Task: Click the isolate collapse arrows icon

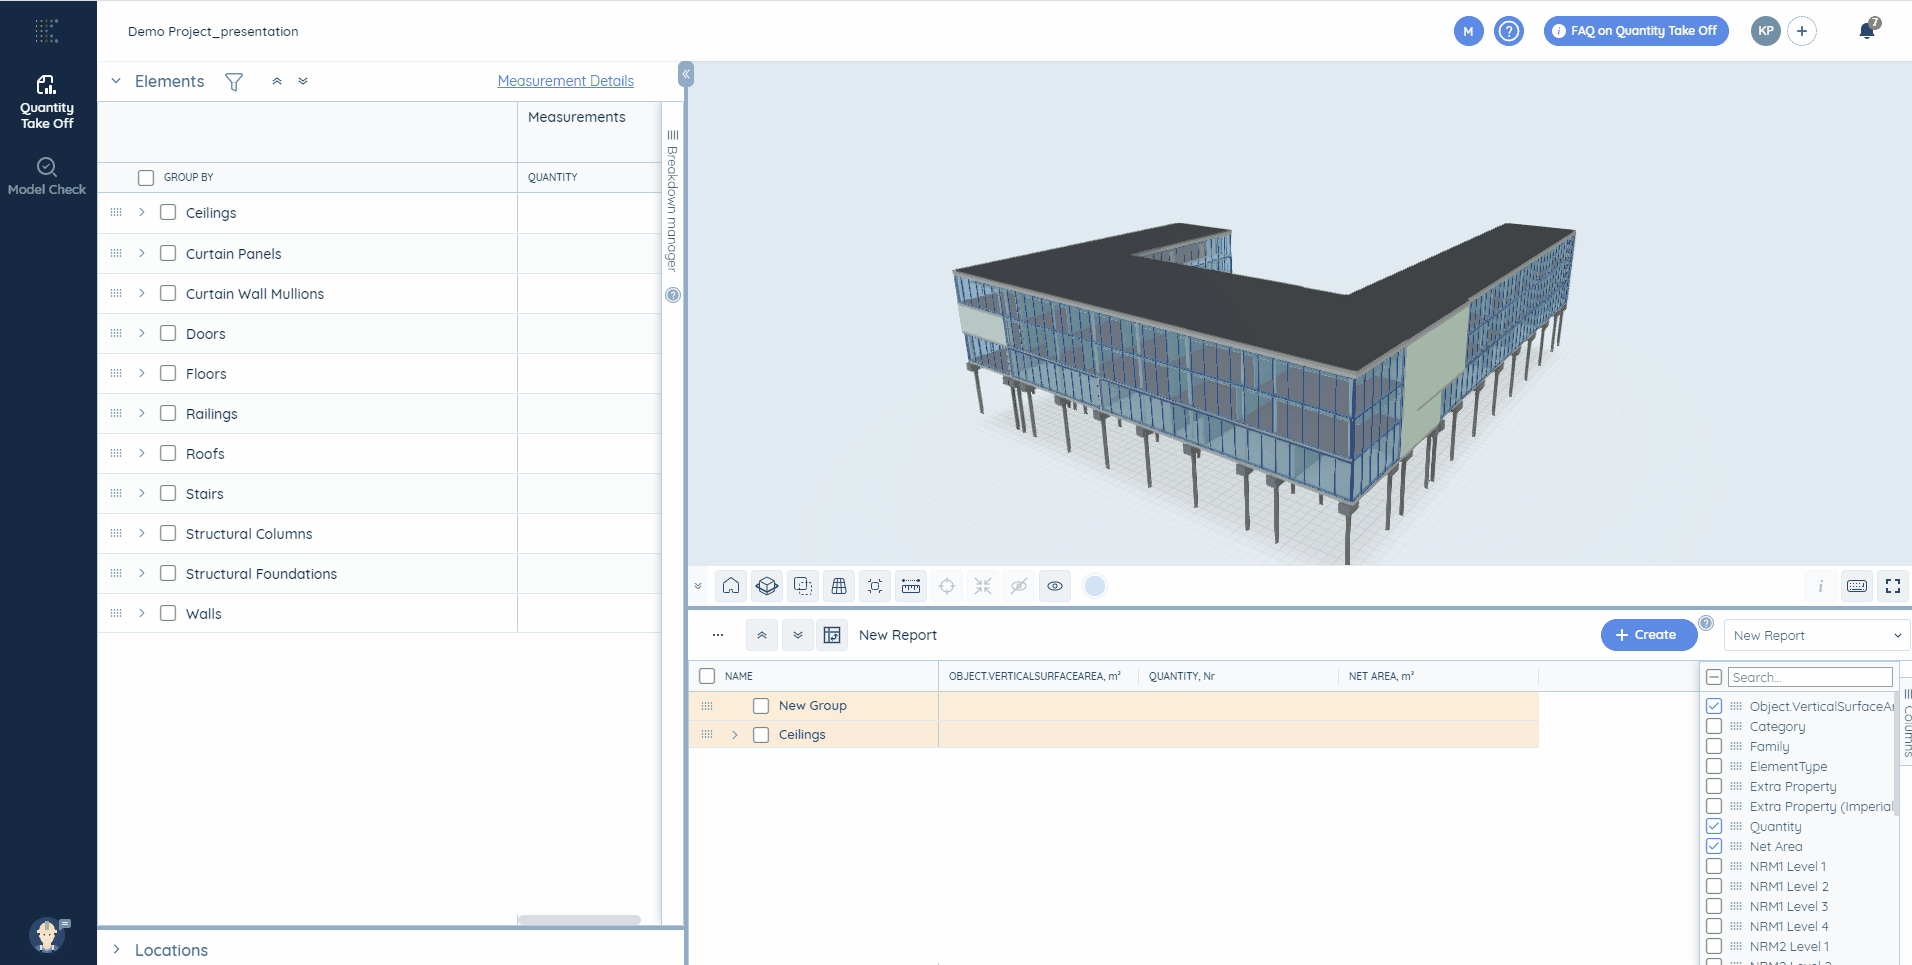Action: (x=983, y=586)
